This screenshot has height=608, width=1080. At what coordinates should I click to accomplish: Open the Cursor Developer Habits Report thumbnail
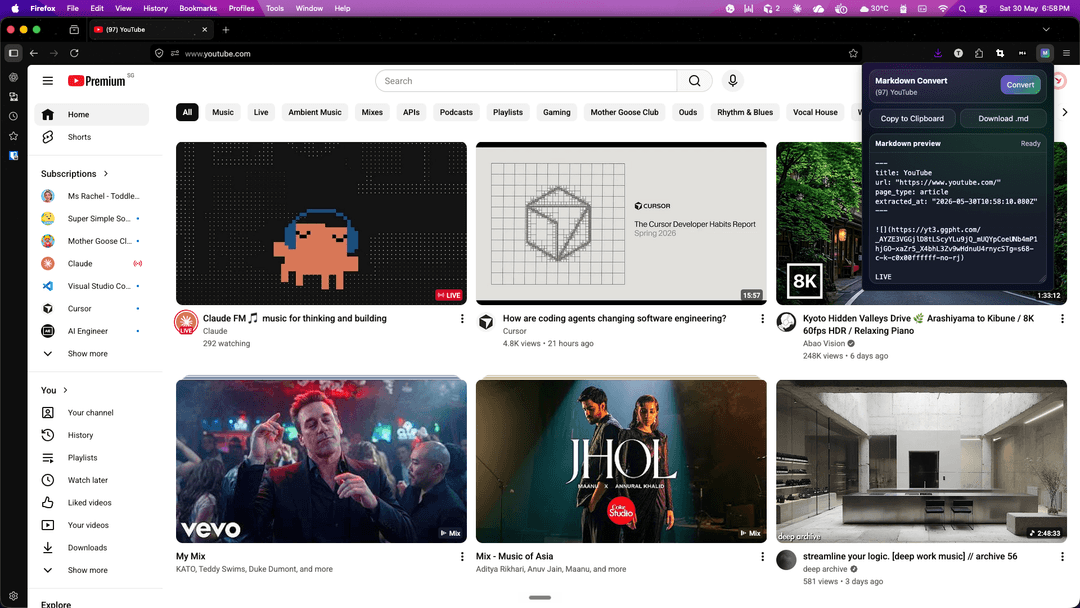coord(621,224)
